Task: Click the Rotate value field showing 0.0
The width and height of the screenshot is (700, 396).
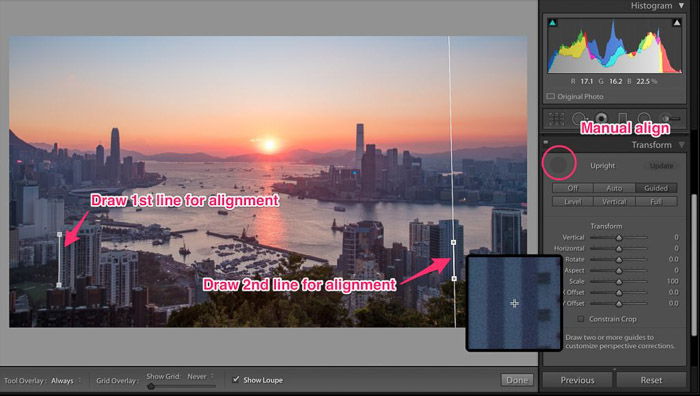Action: [x=673, y=259]
